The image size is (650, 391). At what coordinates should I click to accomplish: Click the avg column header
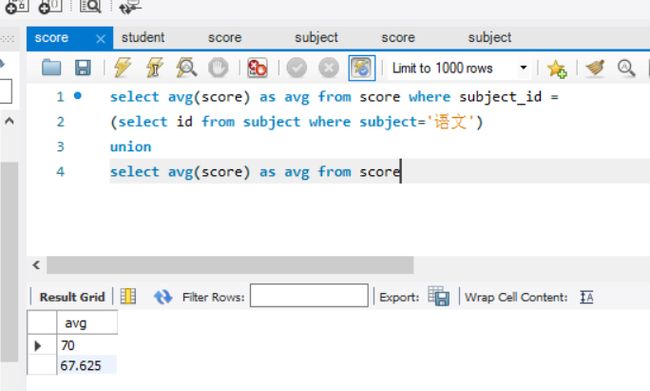(87, 323)
